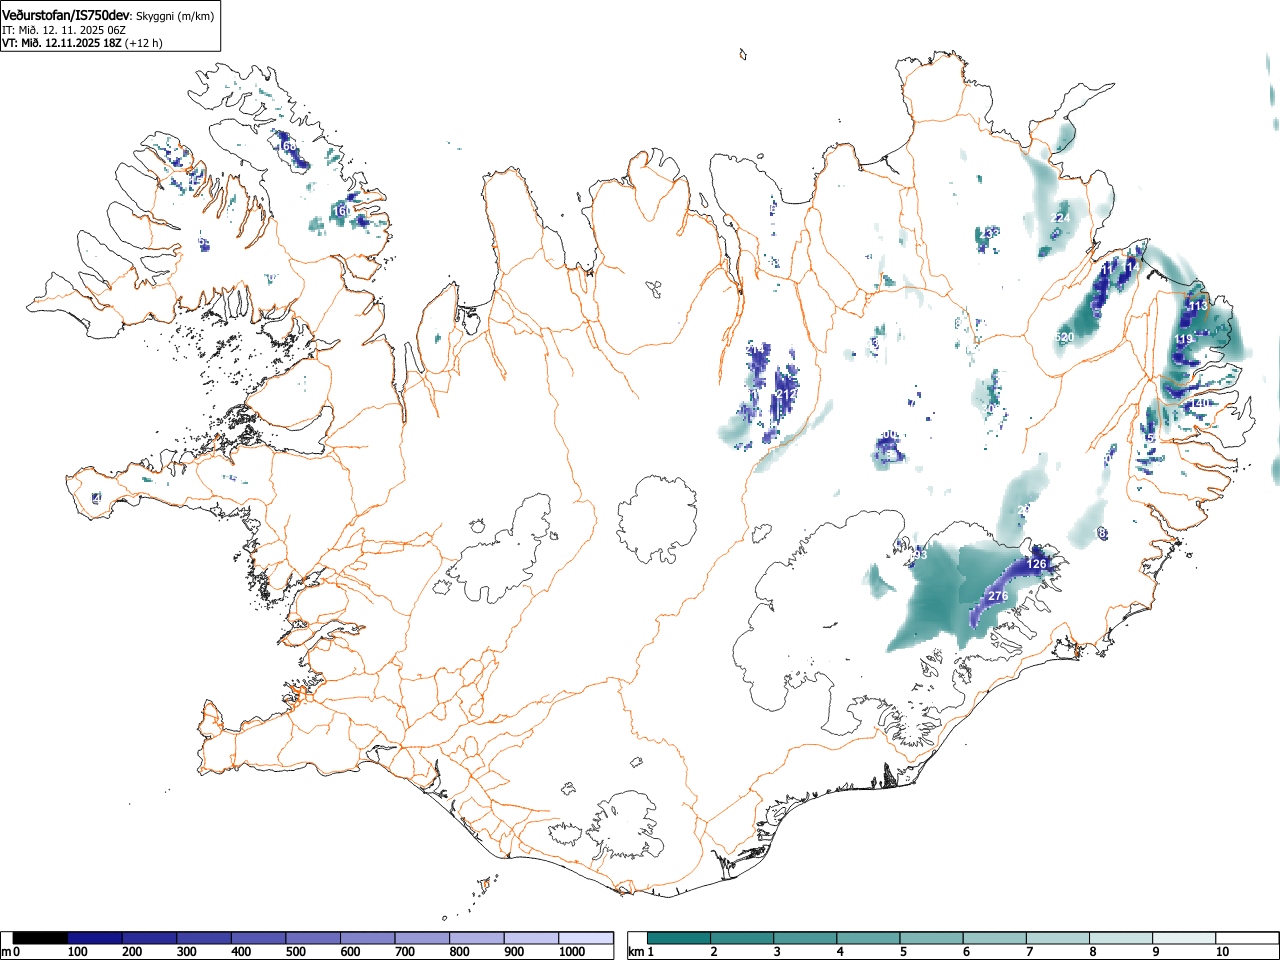Viewport: 1280px width, 960px height.
Task: Choose the 500–600 m legend color segment
Action: tap(313, 938)
